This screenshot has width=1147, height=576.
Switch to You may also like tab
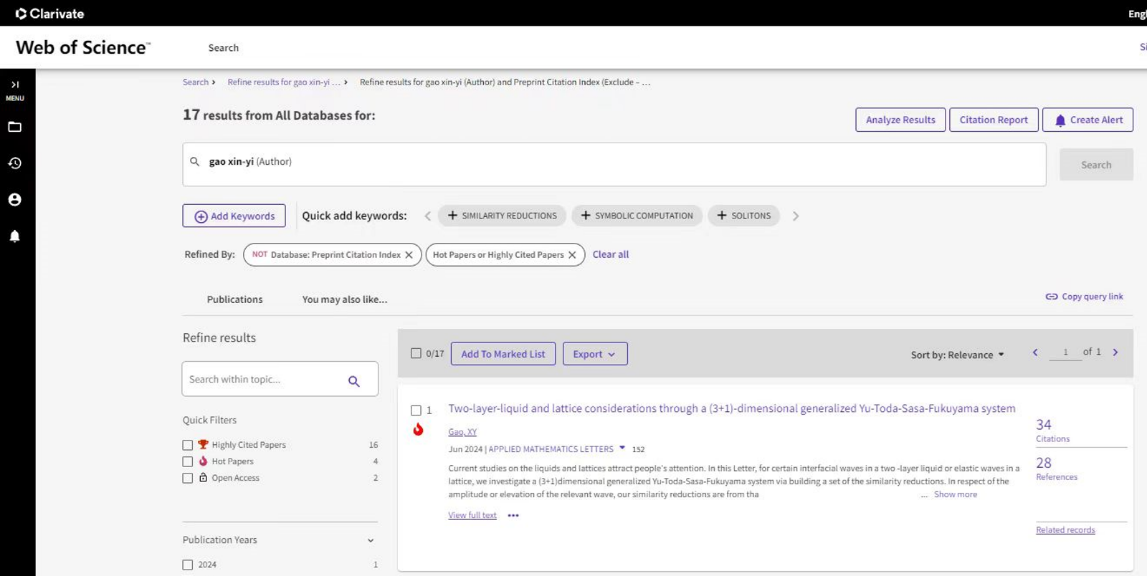[344, 299]
